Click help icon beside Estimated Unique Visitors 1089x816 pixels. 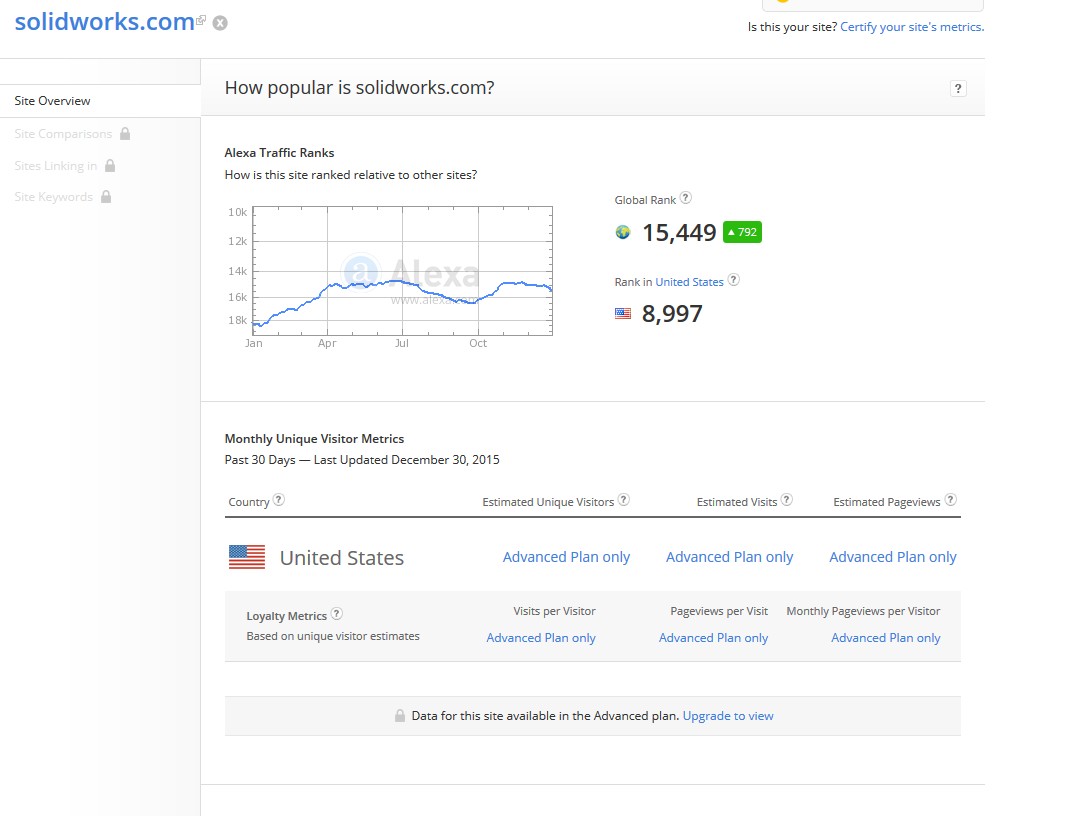pos(624,500)
